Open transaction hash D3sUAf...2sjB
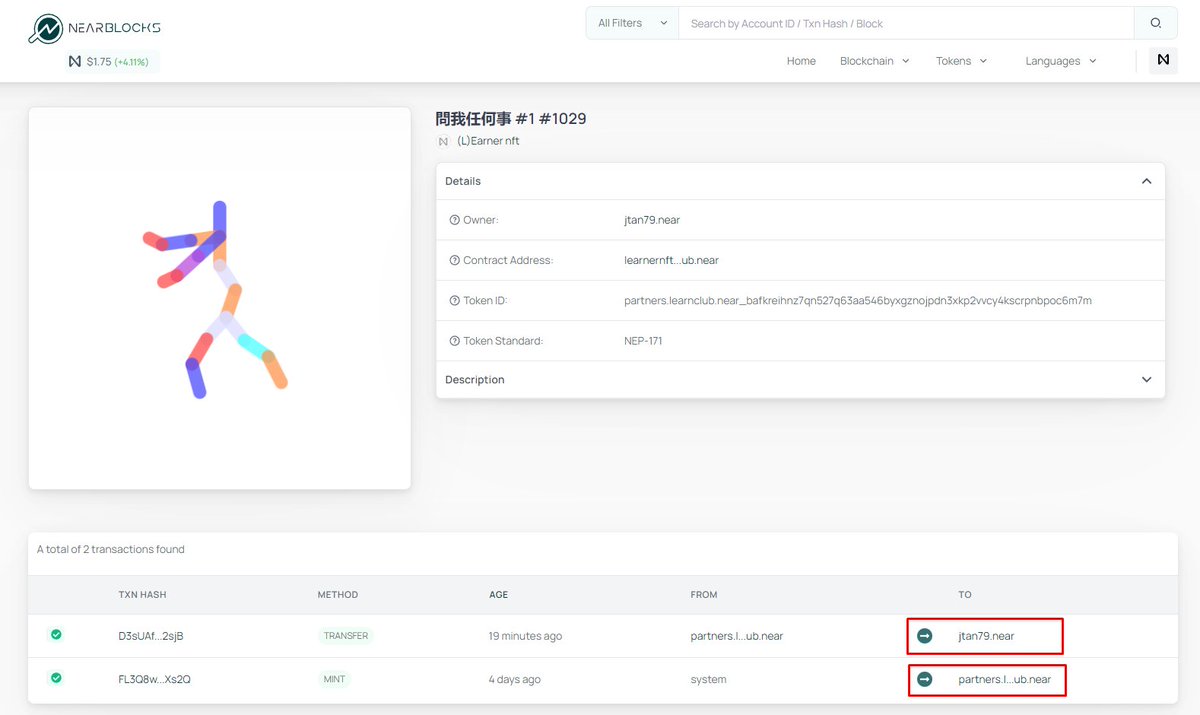This screenshot has width=1200, height=715. [x=151, y=636]
